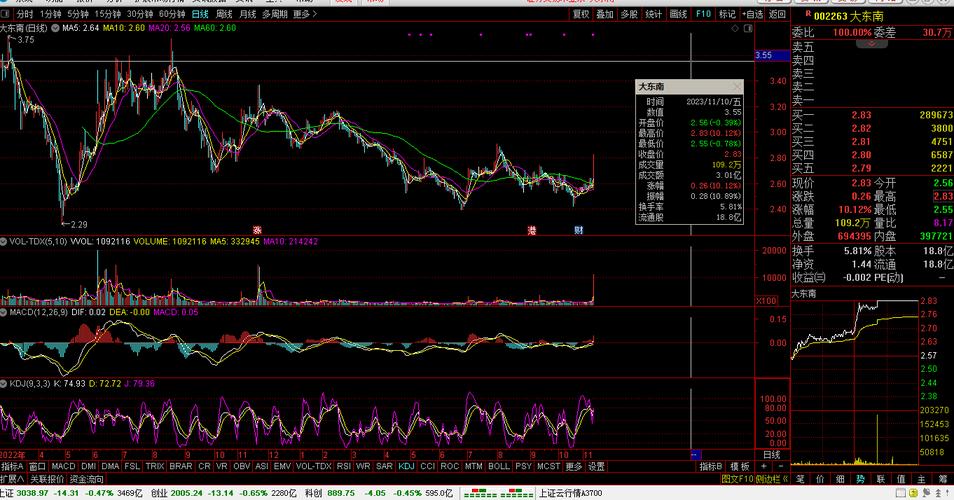Open 资金流向 capital flow tab
The height and width of the screenshot is (500, 954).
(86, 479)
